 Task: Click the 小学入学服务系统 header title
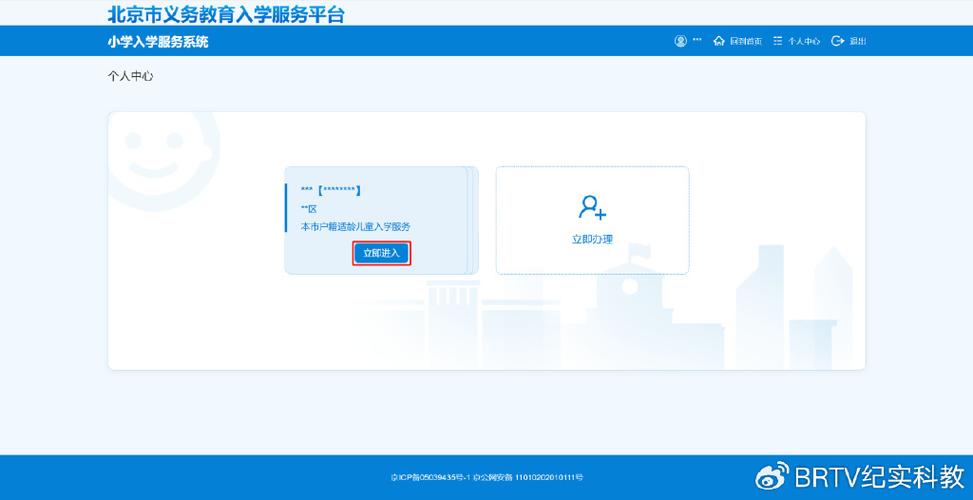click(x=158, y=42)
